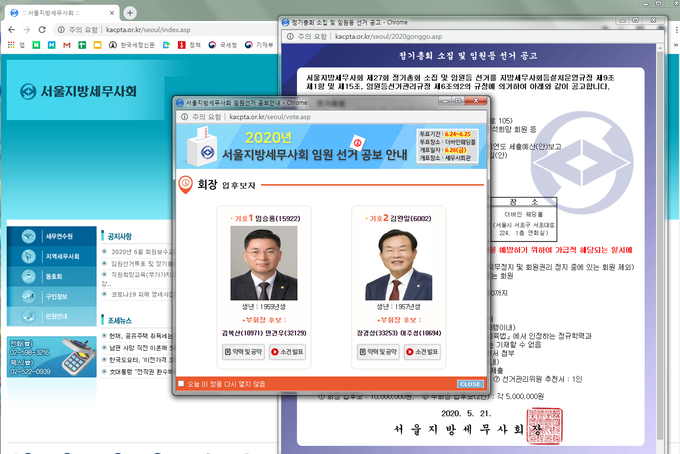Viewport: 680px width, 454px height.
Task: Open 구인정보 sidebar menu
Action: coord(52,296)
